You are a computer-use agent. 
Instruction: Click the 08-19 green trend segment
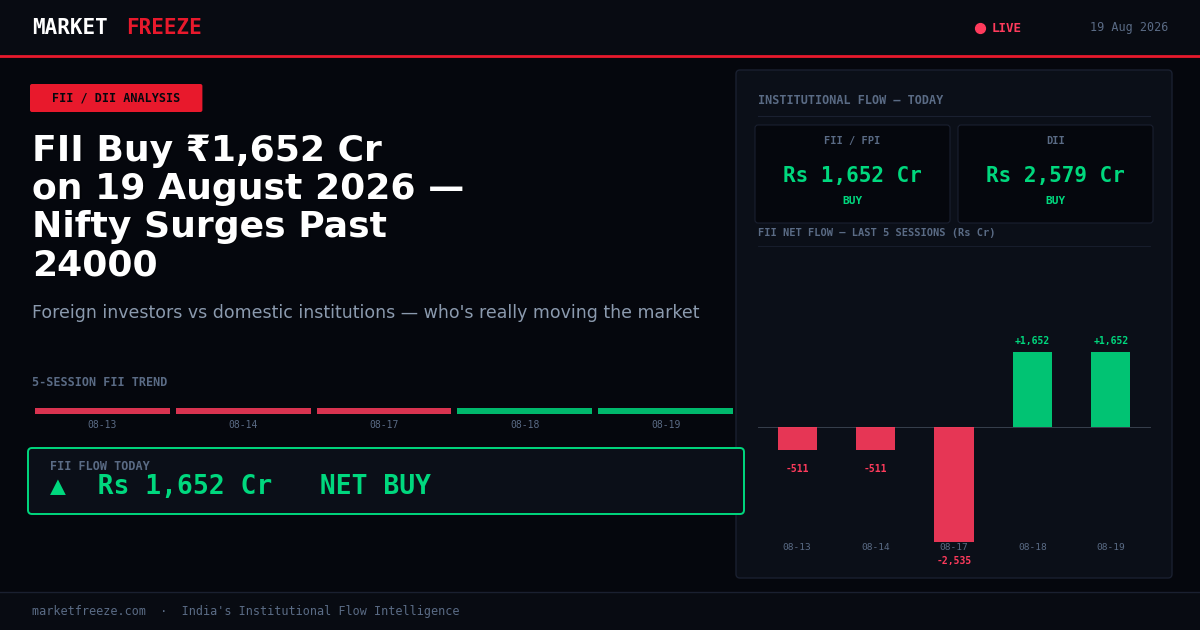click(665, 411)
